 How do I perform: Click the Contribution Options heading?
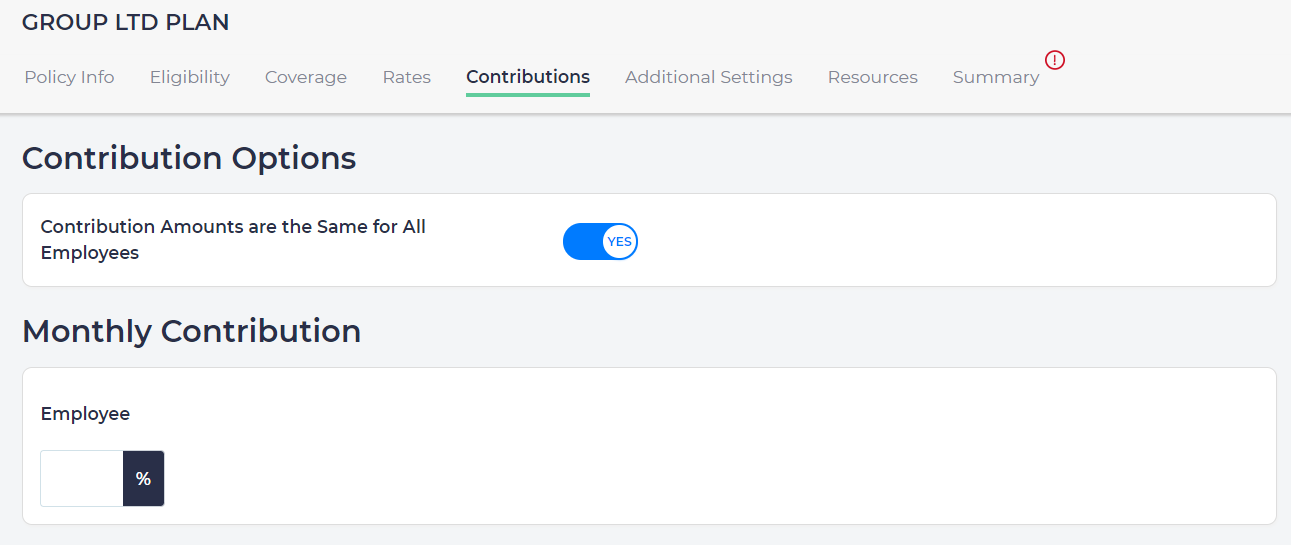pyautogui.click(x=189, y=158)
